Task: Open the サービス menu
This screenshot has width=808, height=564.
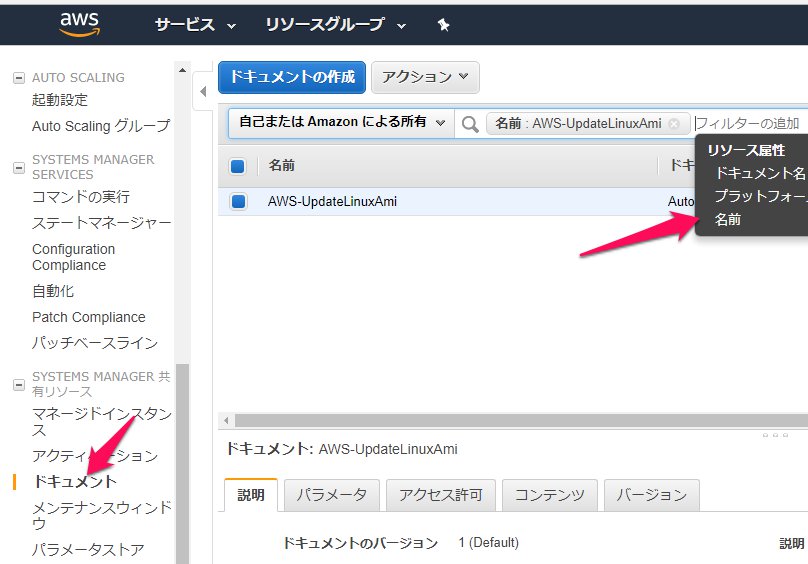Action: 195,25
